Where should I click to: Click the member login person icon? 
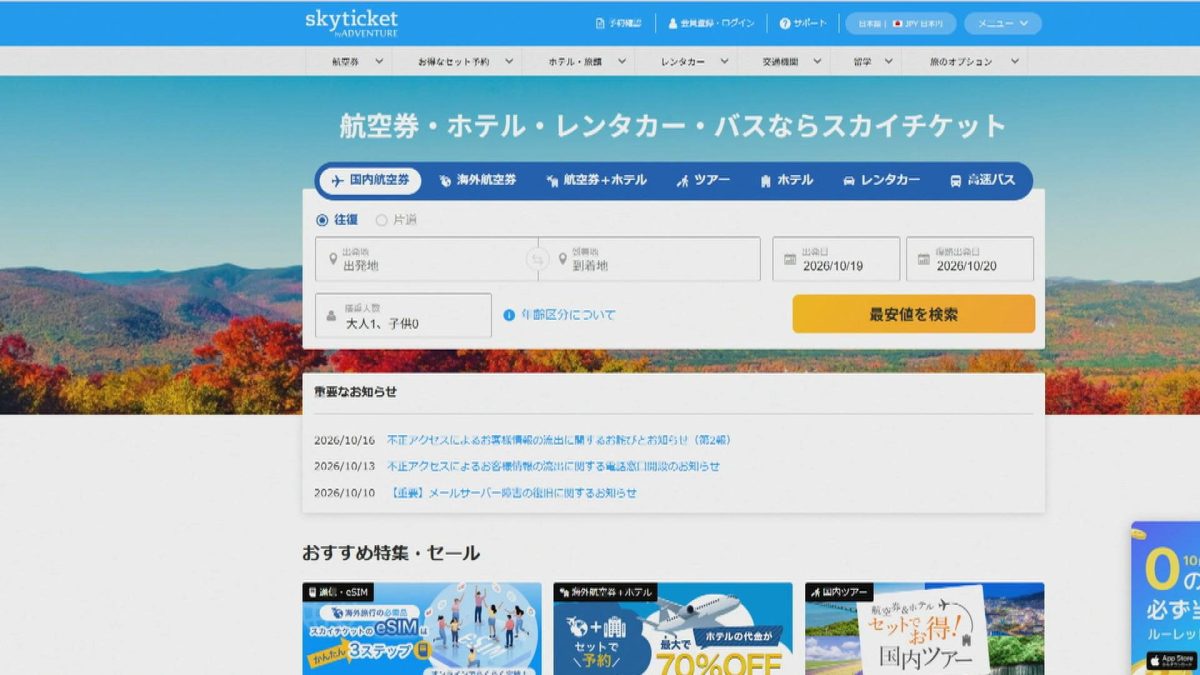coord(673,23)
